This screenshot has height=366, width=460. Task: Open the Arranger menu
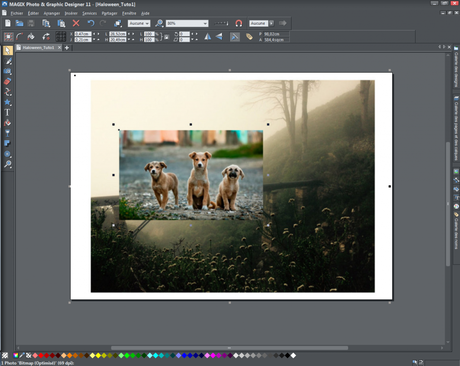pos(52,13)
